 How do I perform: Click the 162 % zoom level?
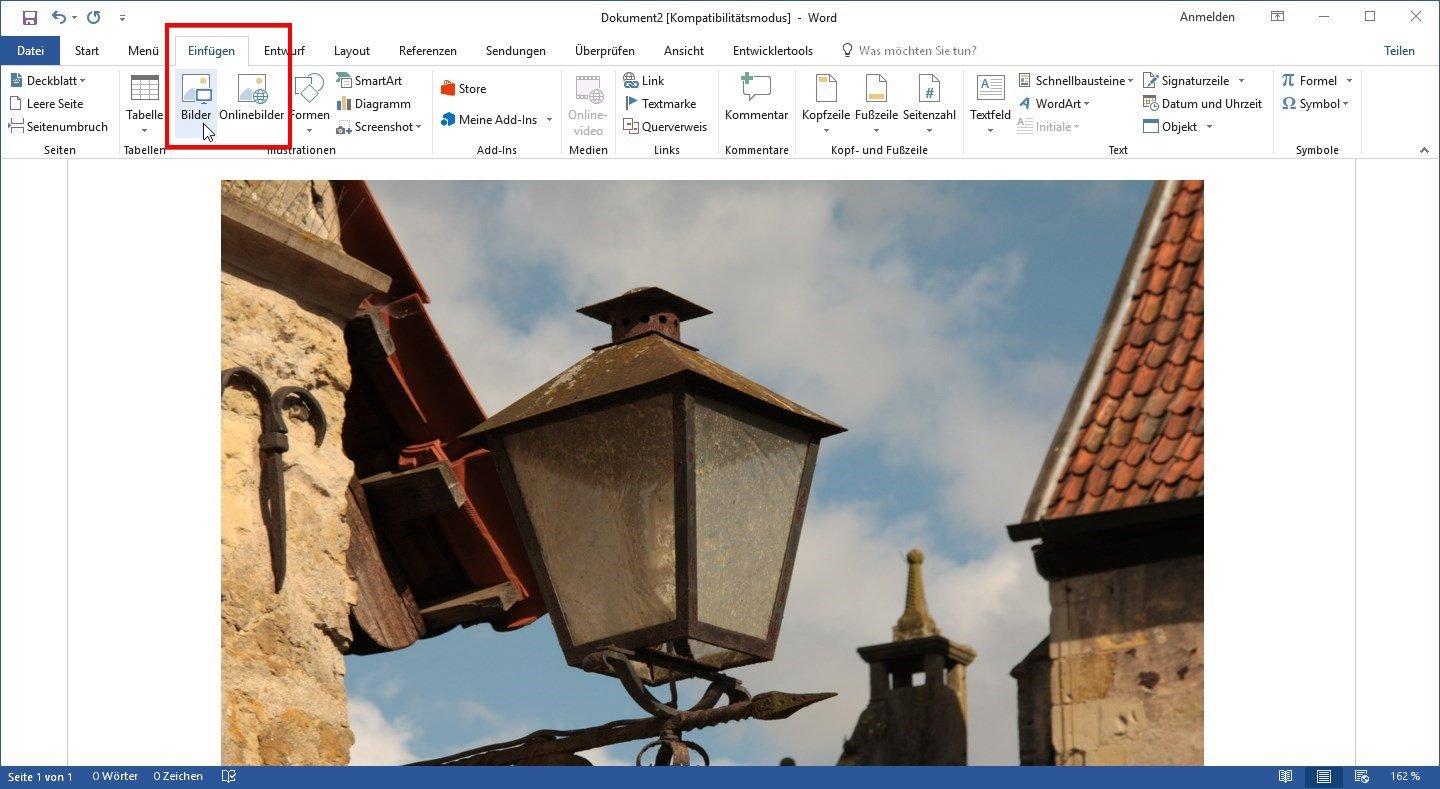click(1405, 777)
